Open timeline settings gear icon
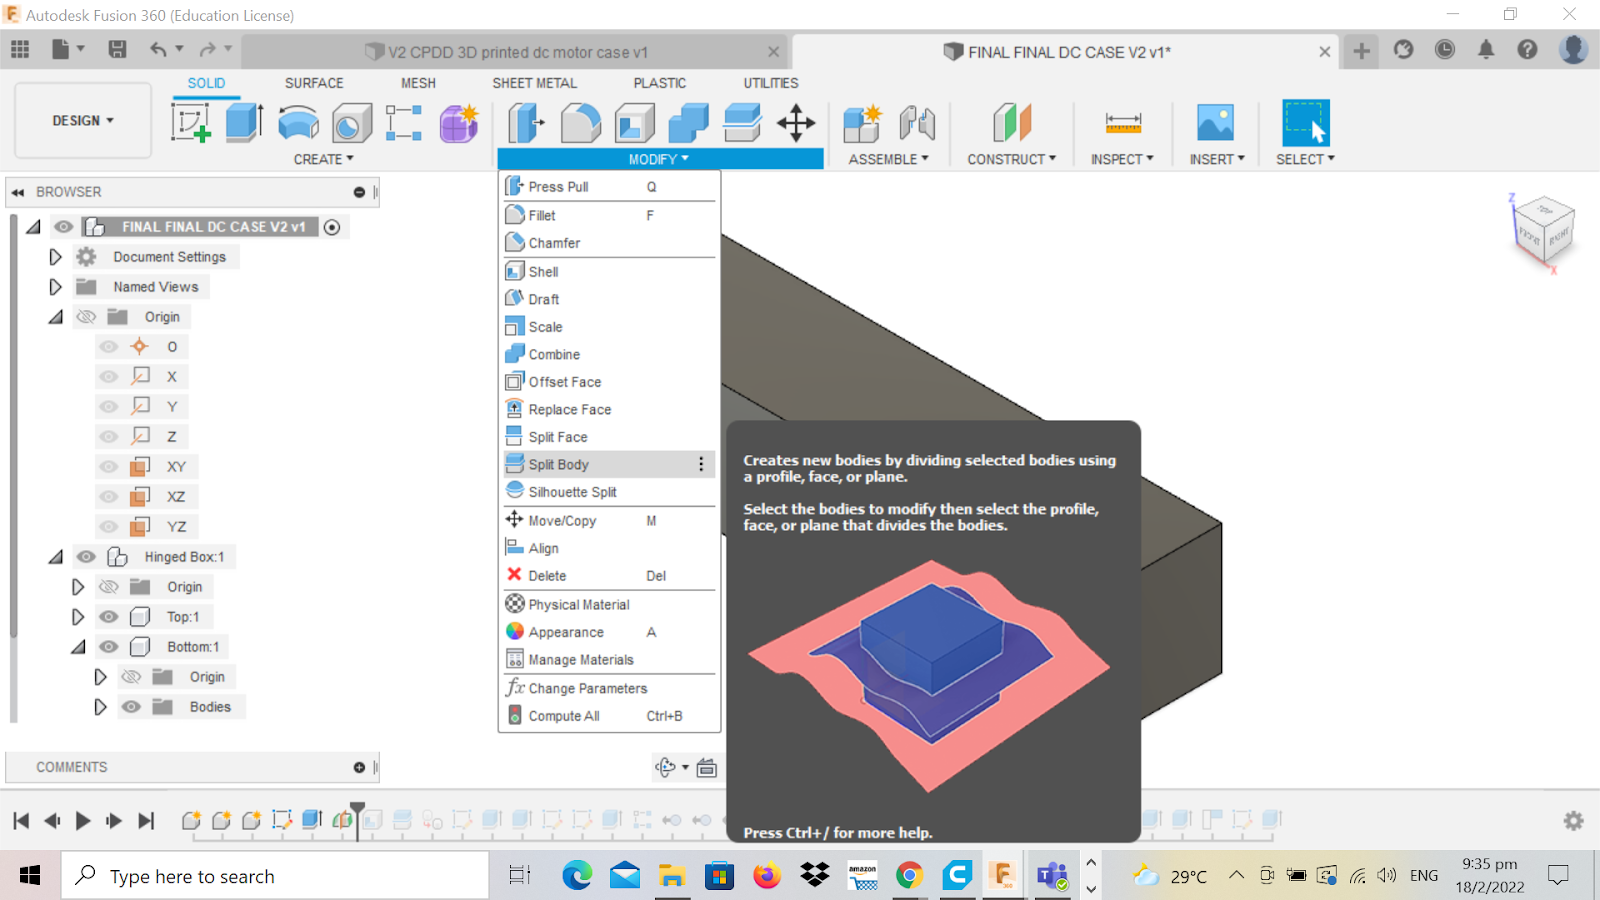Viewport: 1600px width, 900px height. point(1573,821)
